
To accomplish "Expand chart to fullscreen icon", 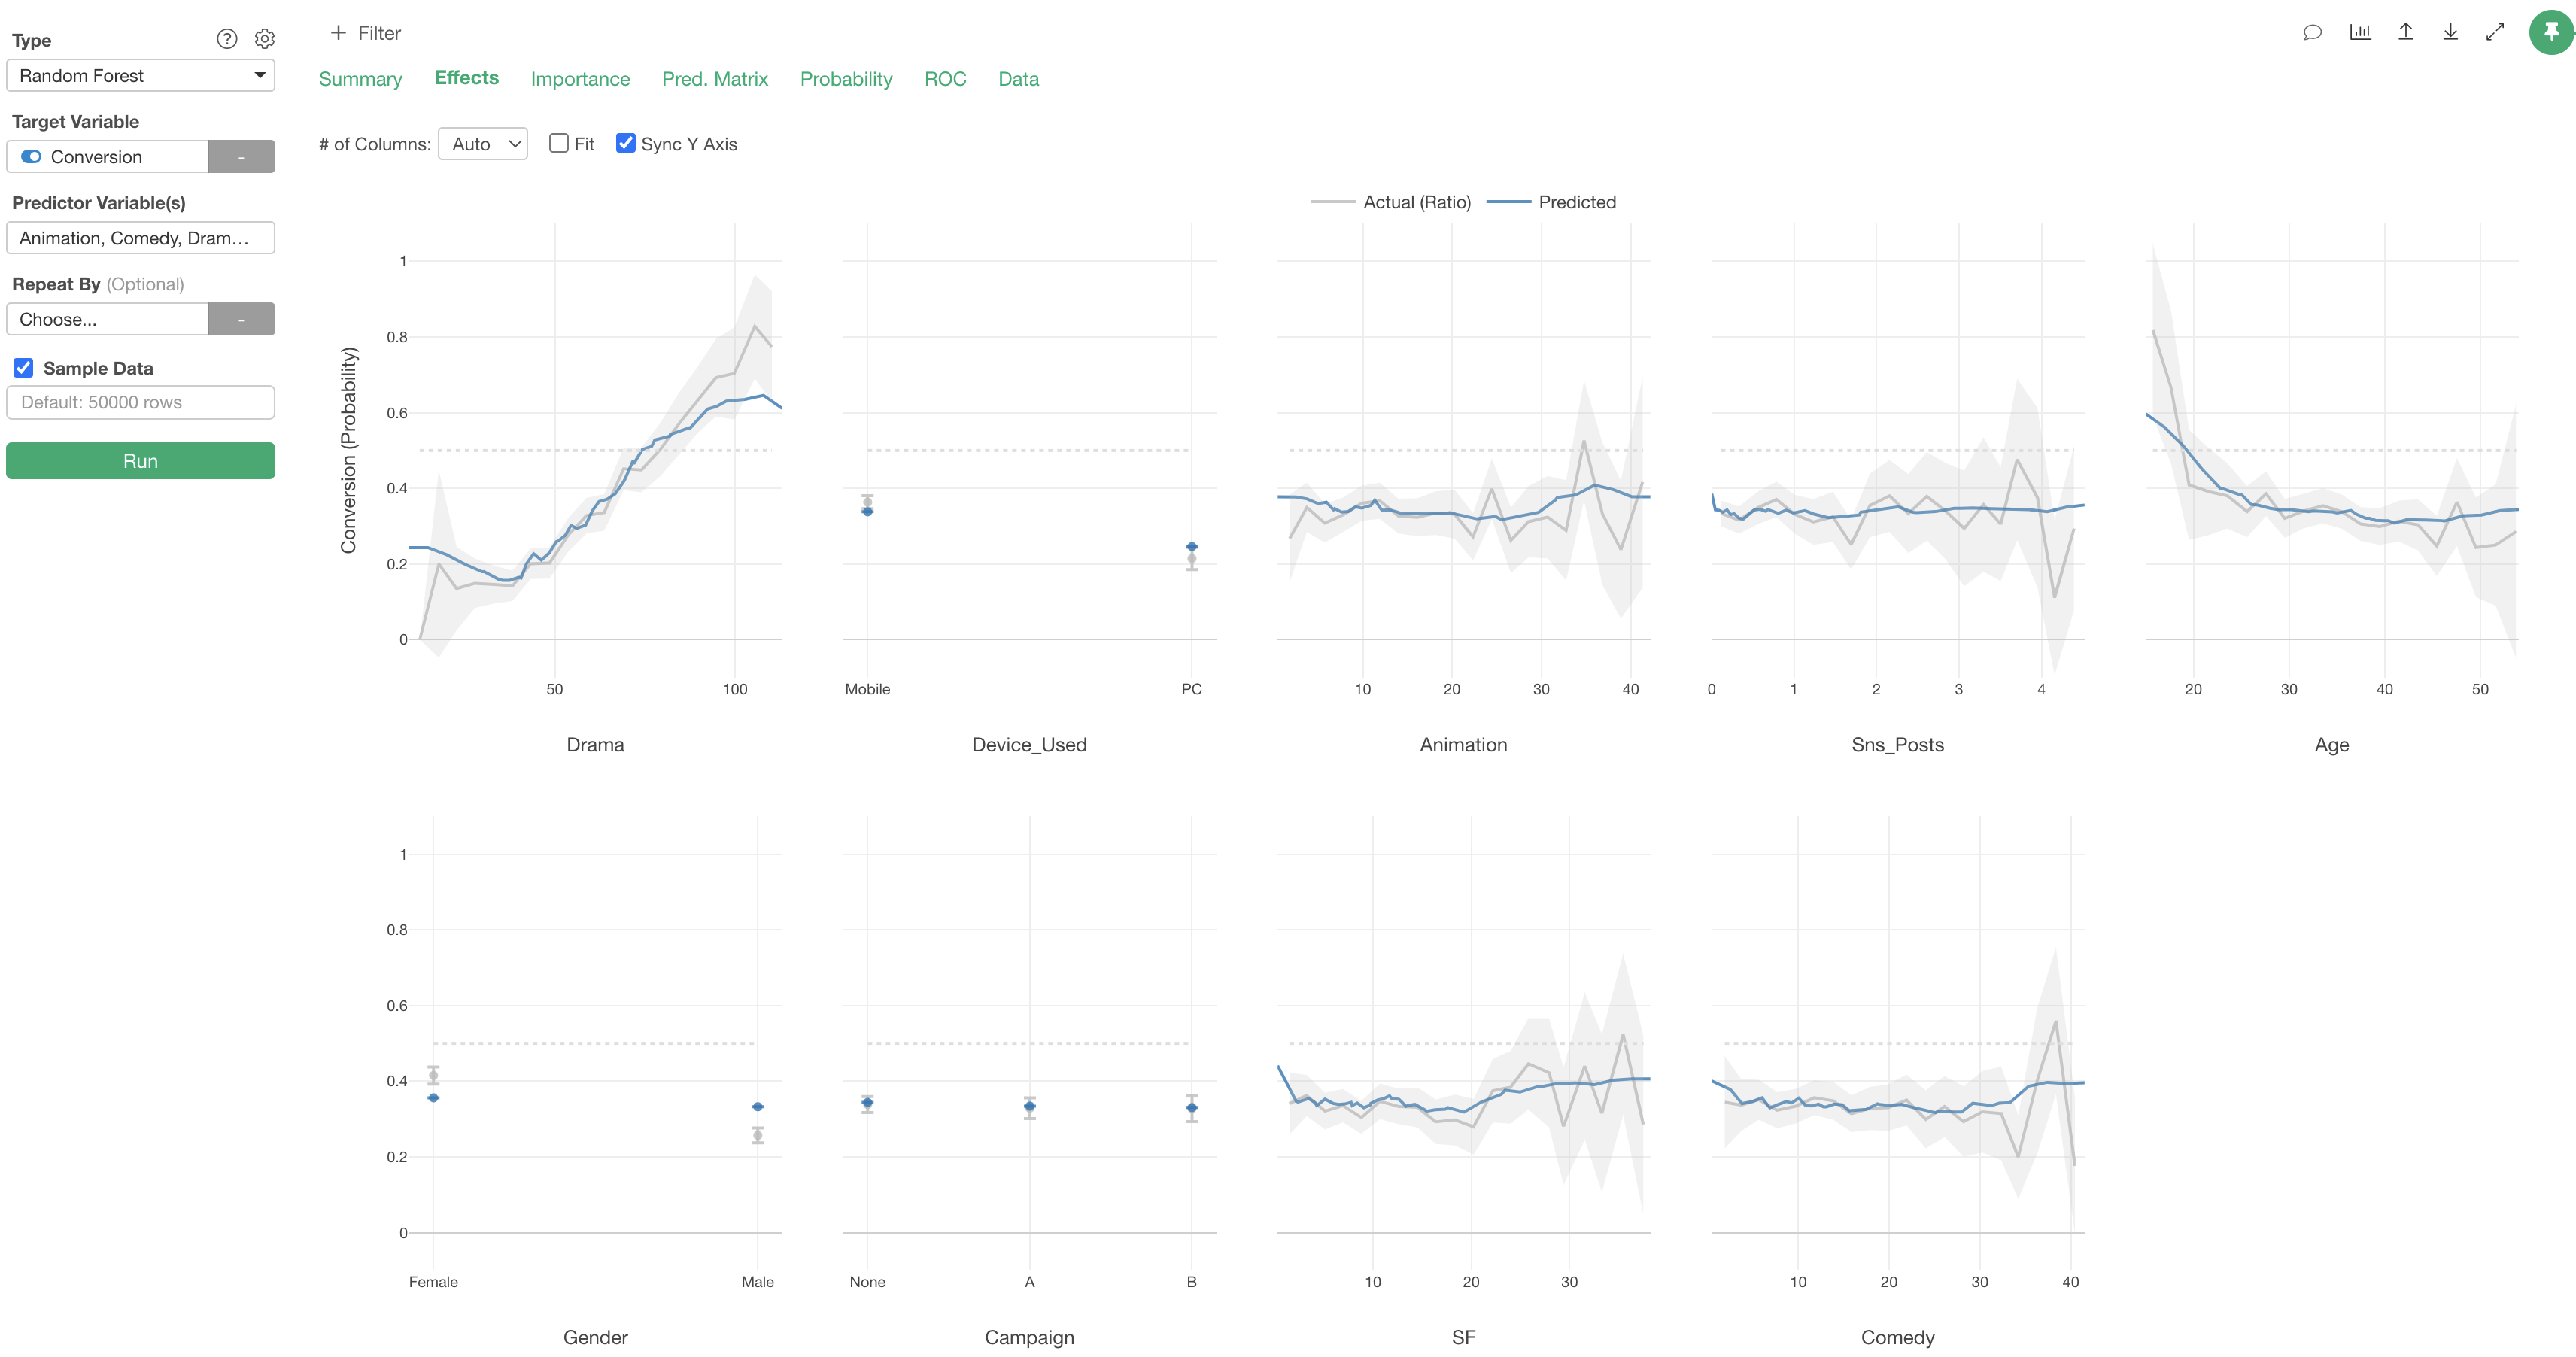I will click(2495, 32).
